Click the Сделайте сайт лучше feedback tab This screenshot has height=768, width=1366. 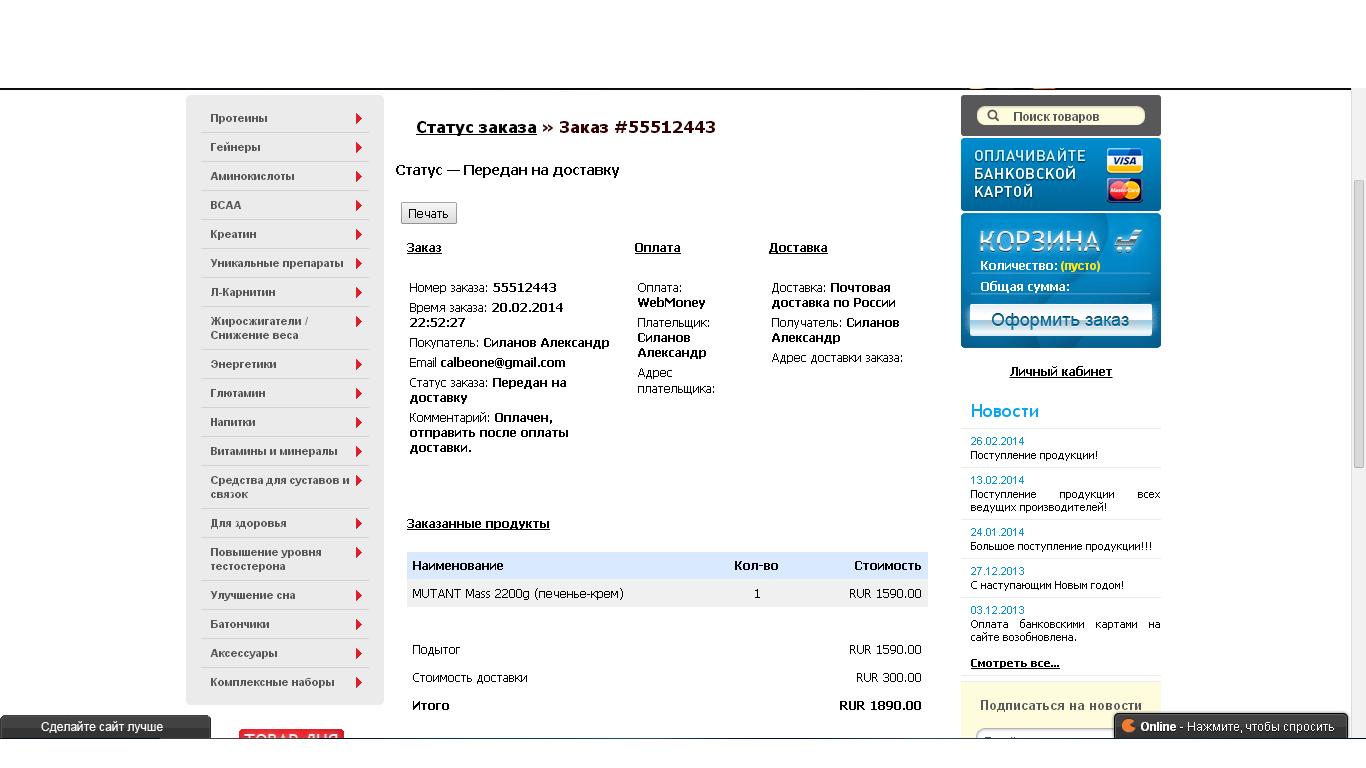105,727
